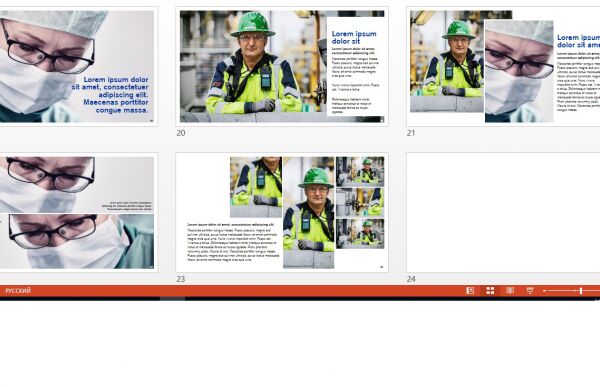Image resolution: width=600 pixels, height=387 pixels.
Task: Select the blank slide 24 thumbnail
Action: [503, 212]
